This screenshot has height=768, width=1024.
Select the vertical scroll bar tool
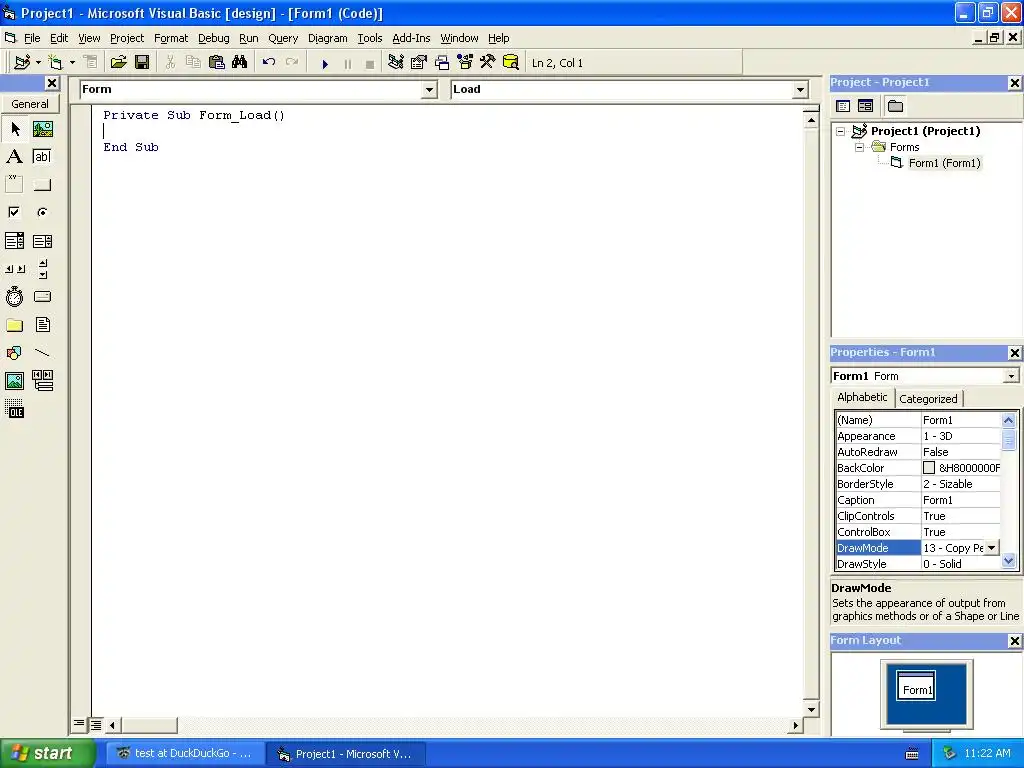click(42, 269)
